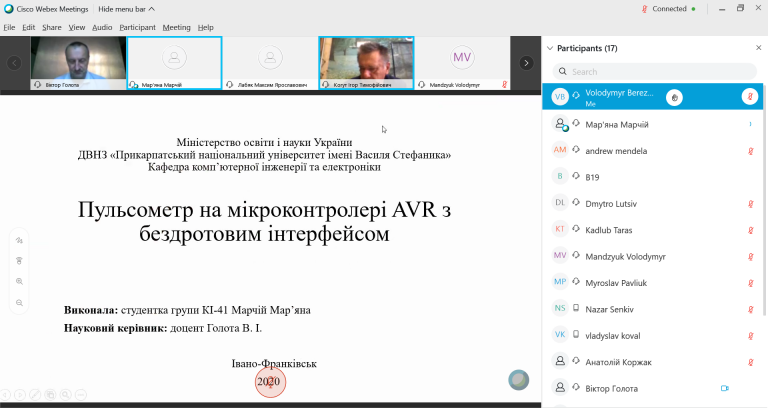Click the video camera icon for Віктор Голота

pyautogui.click(x=725, y=388)
